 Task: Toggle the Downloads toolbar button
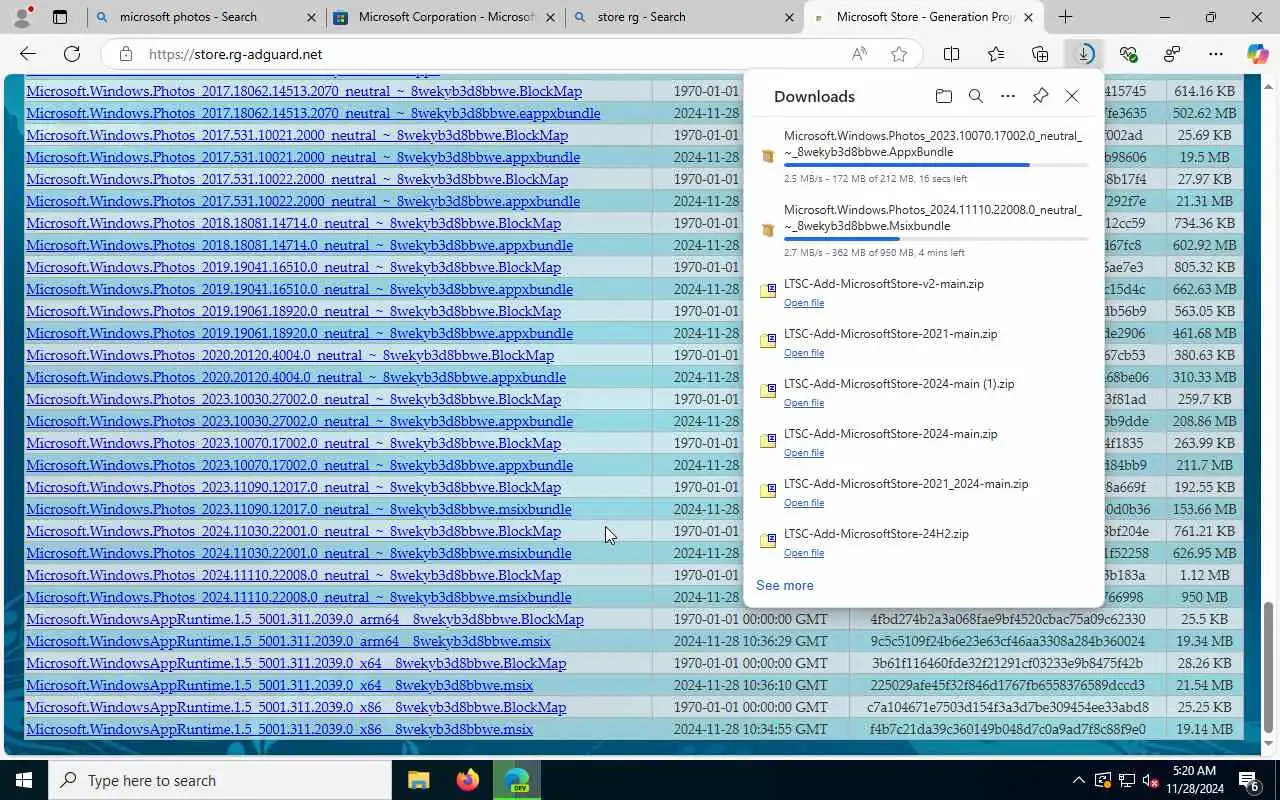[1084, 54]
